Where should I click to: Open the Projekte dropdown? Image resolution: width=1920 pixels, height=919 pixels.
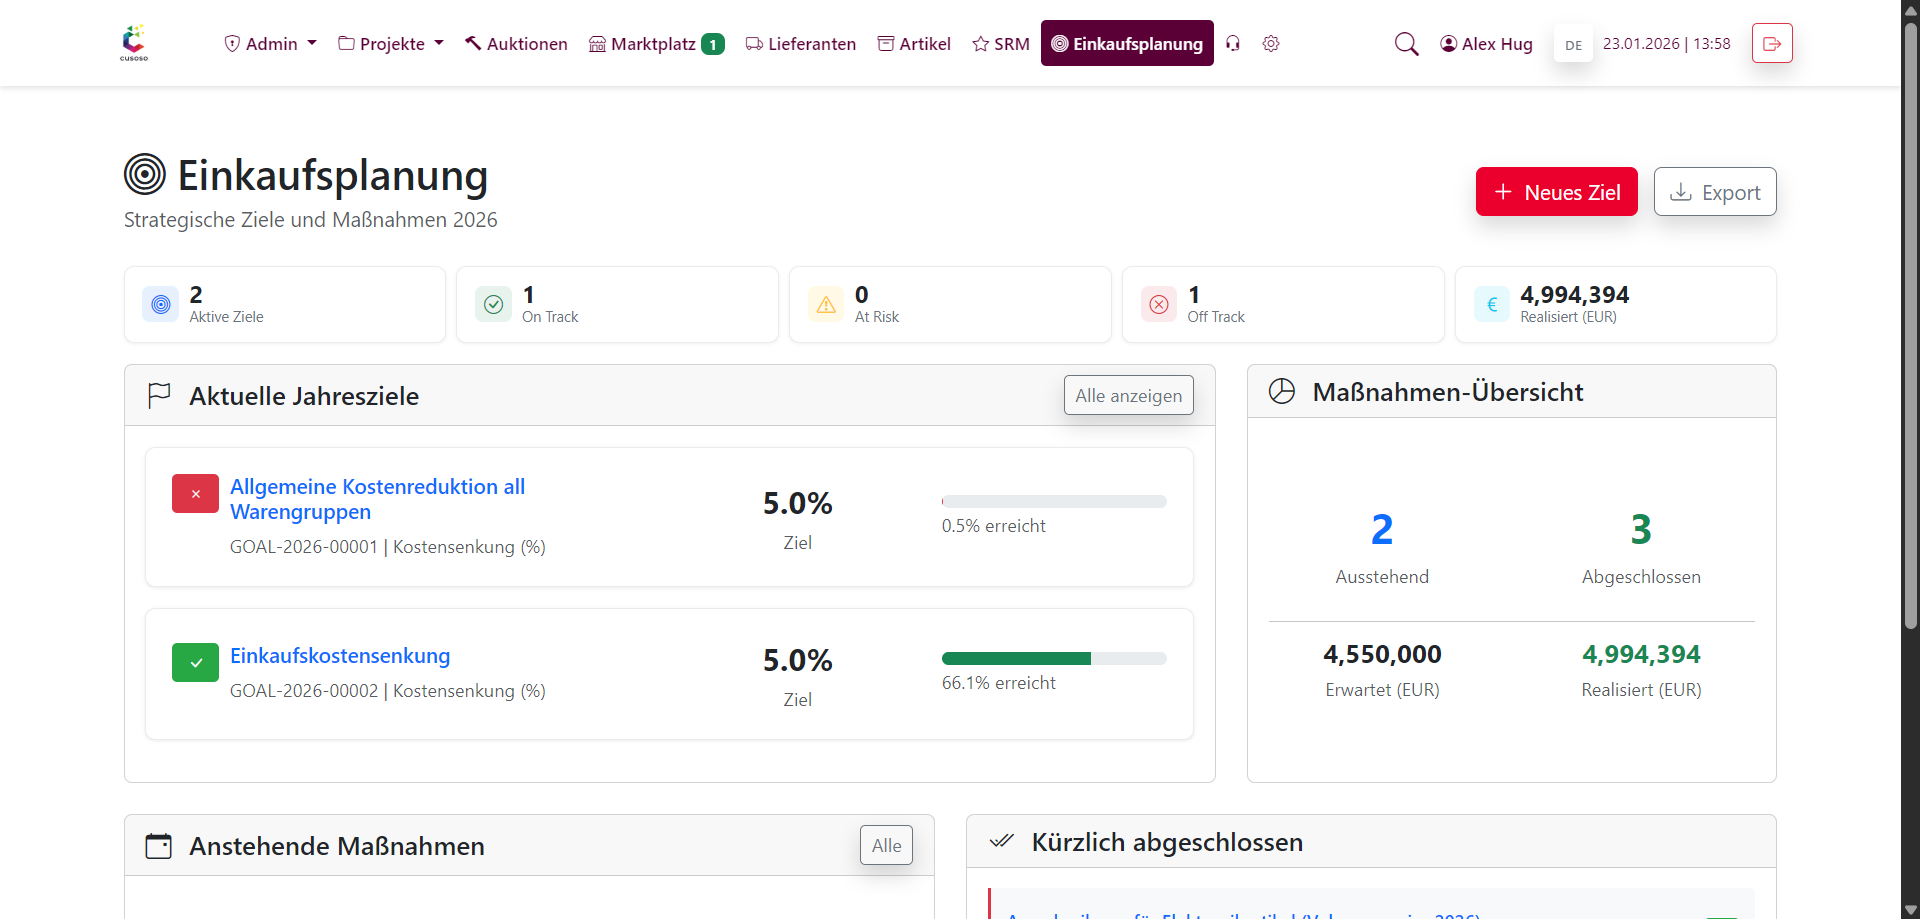pyautogui.click(x=390, y=43)
